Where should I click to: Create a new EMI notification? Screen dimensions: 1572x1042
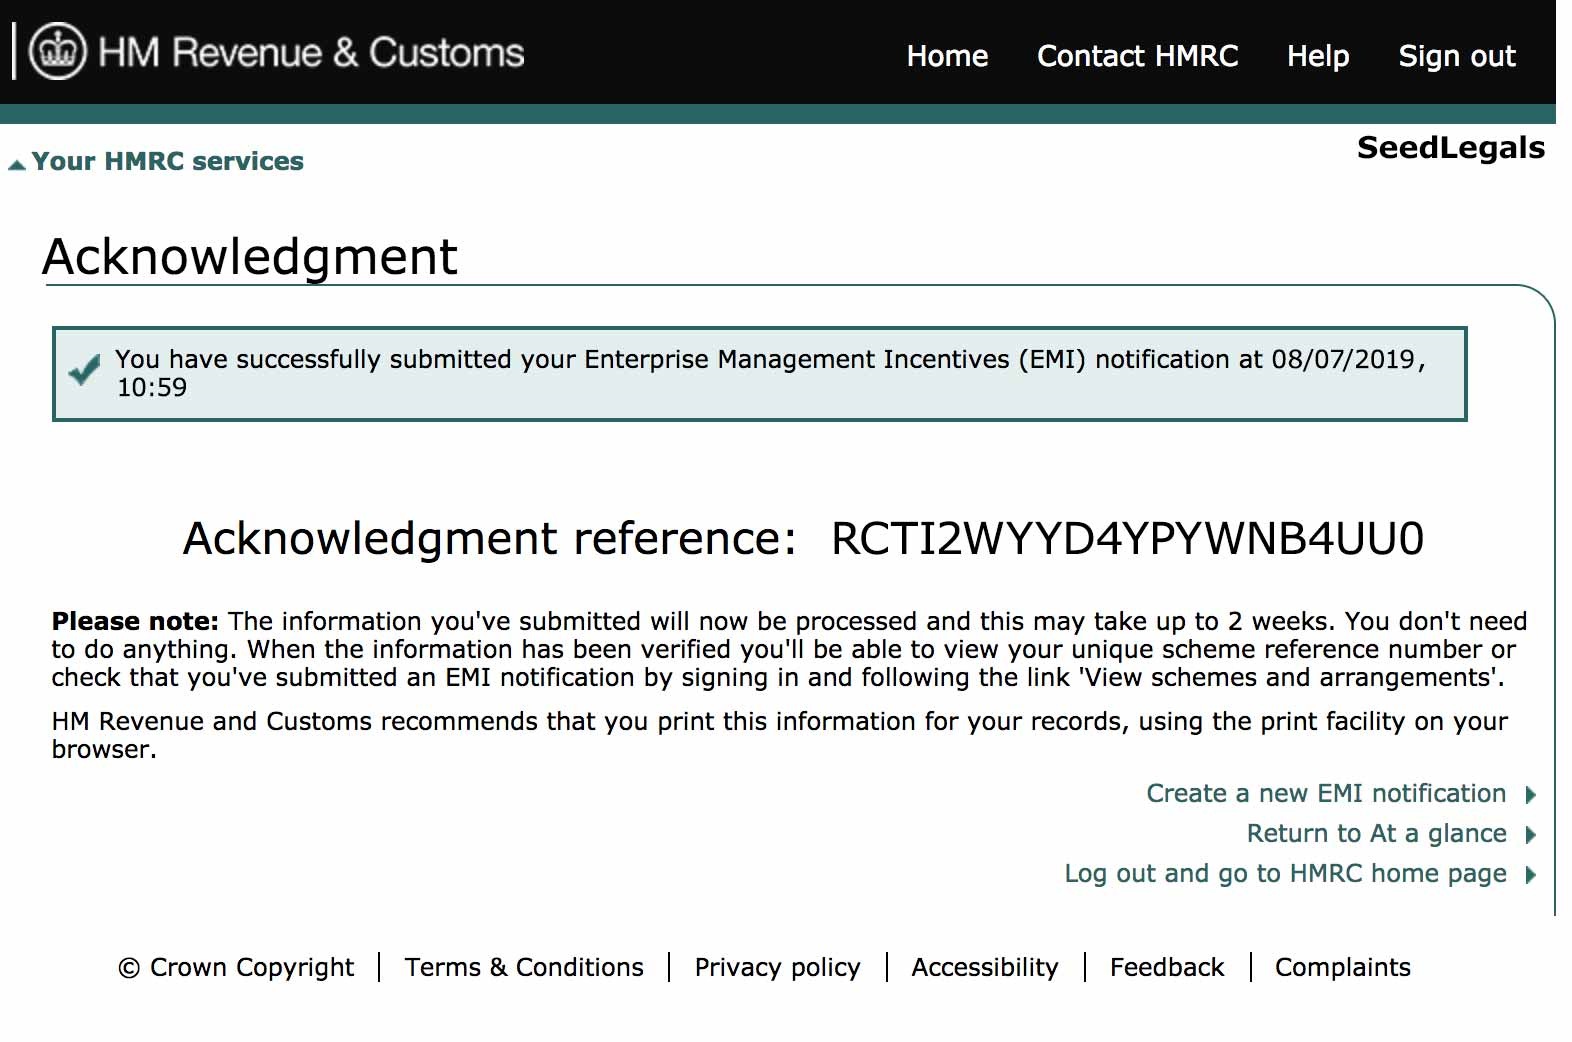[x=1325, y=794]
